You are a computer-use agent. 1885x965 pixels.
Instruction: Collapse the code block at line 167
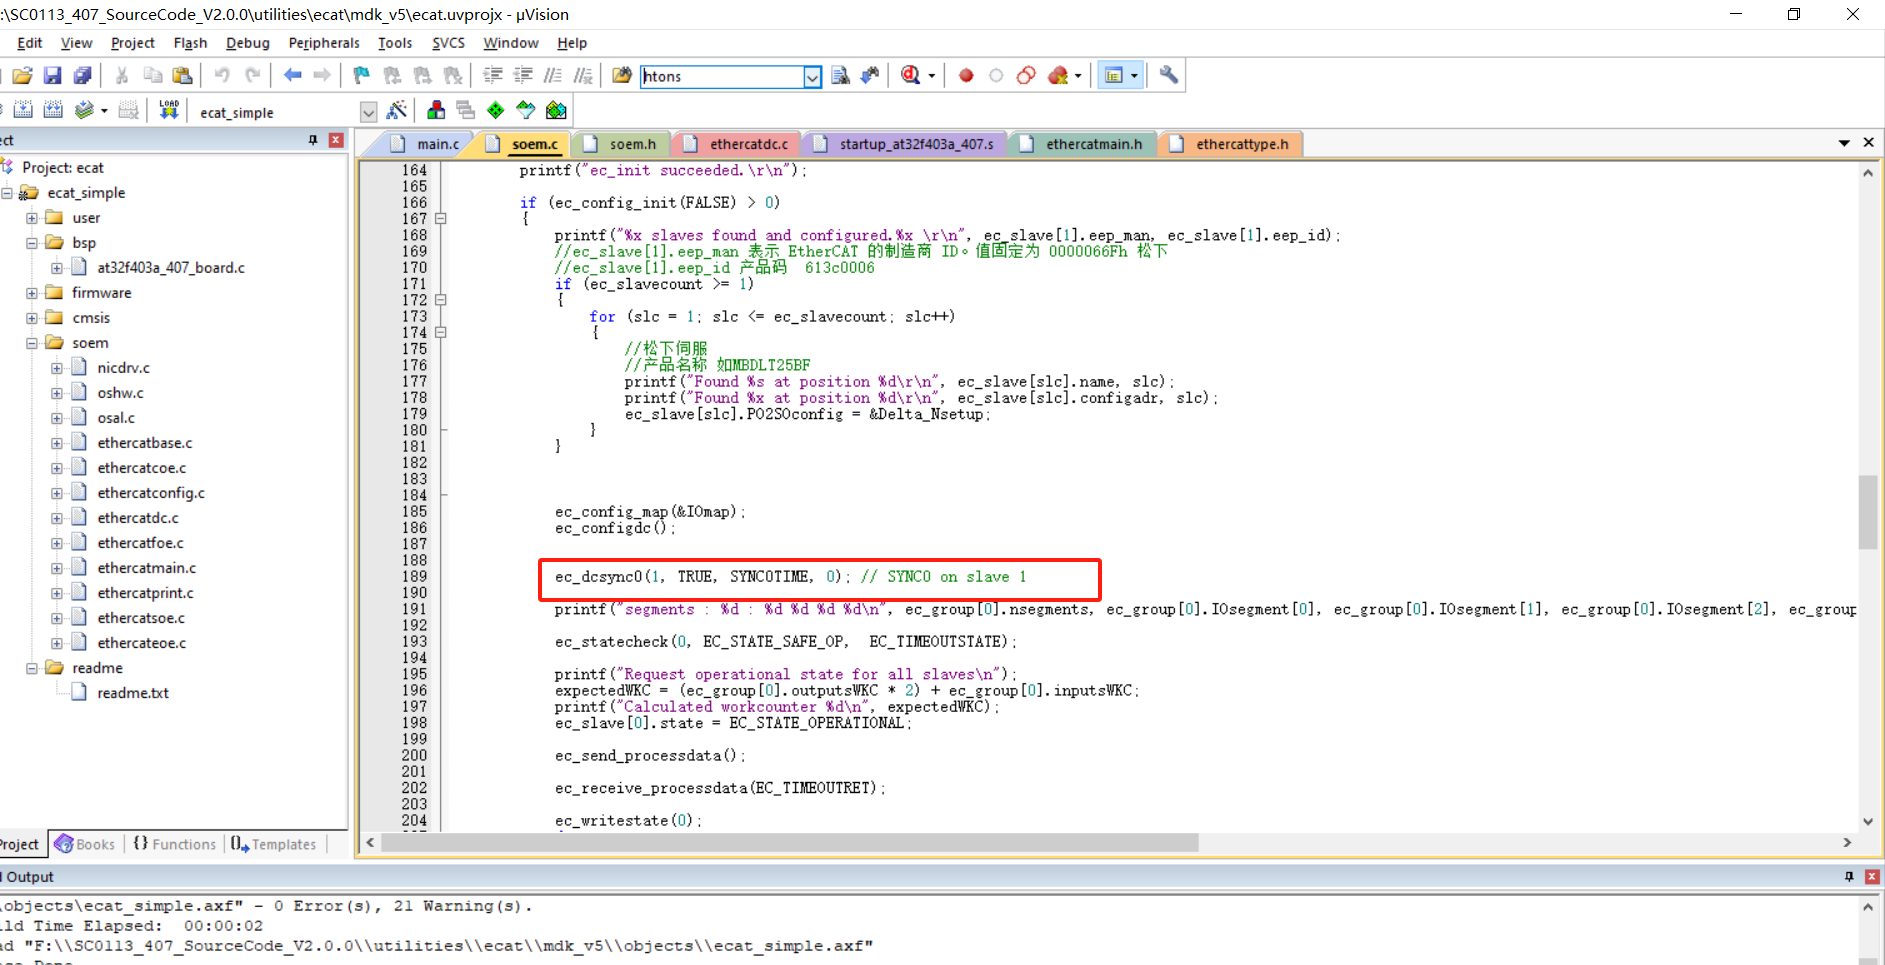441,218
